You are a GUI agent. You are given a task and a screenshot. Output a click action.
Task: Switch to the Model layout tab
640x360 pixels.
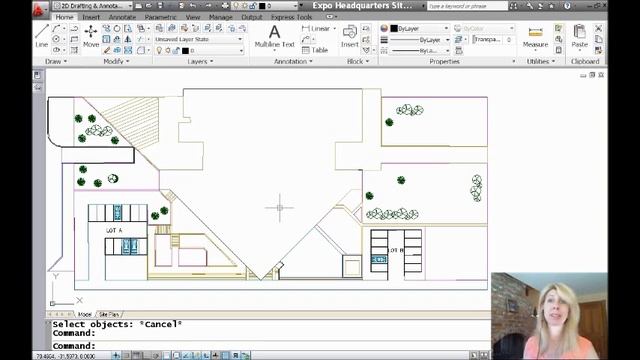(84, 314)
